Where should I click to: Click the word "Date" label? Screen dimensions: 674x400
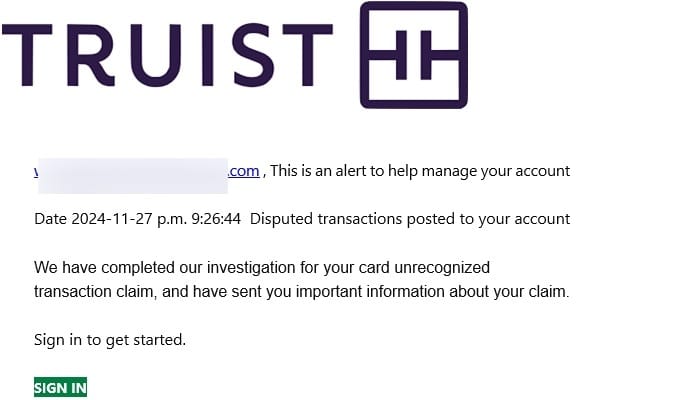click(51, 219)
